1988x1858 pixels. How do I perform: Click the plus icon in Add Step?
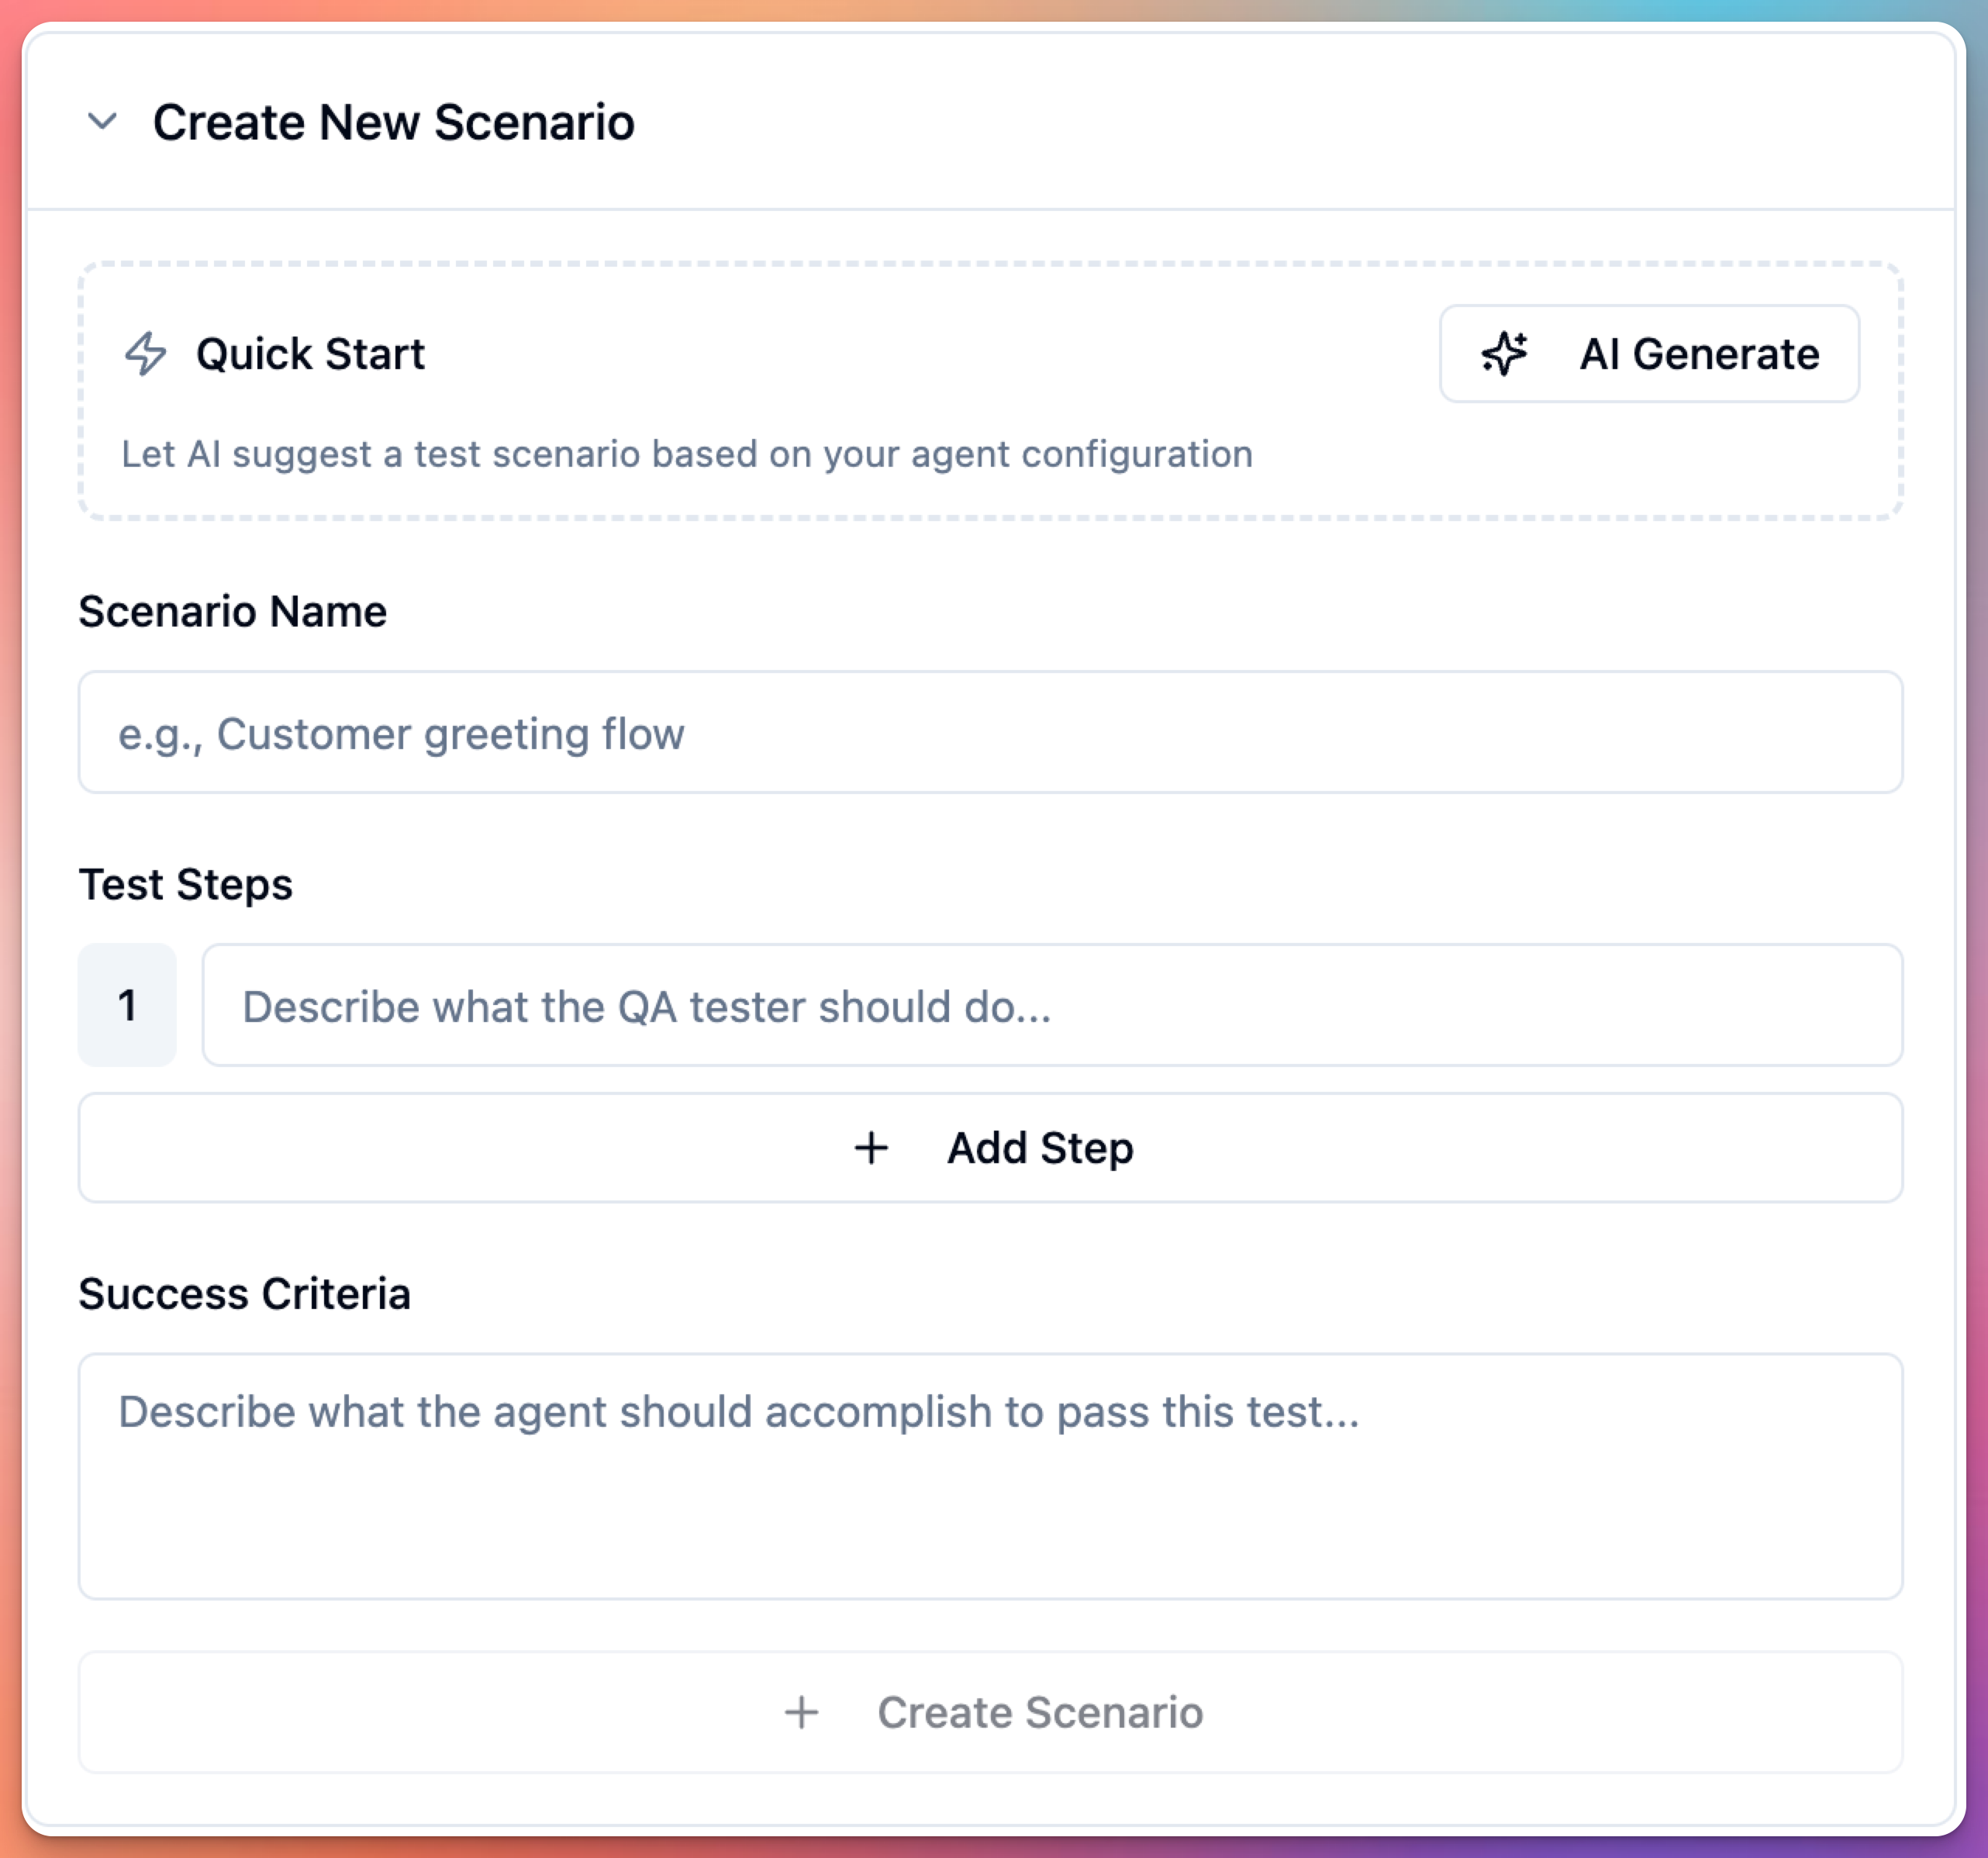869,1147
